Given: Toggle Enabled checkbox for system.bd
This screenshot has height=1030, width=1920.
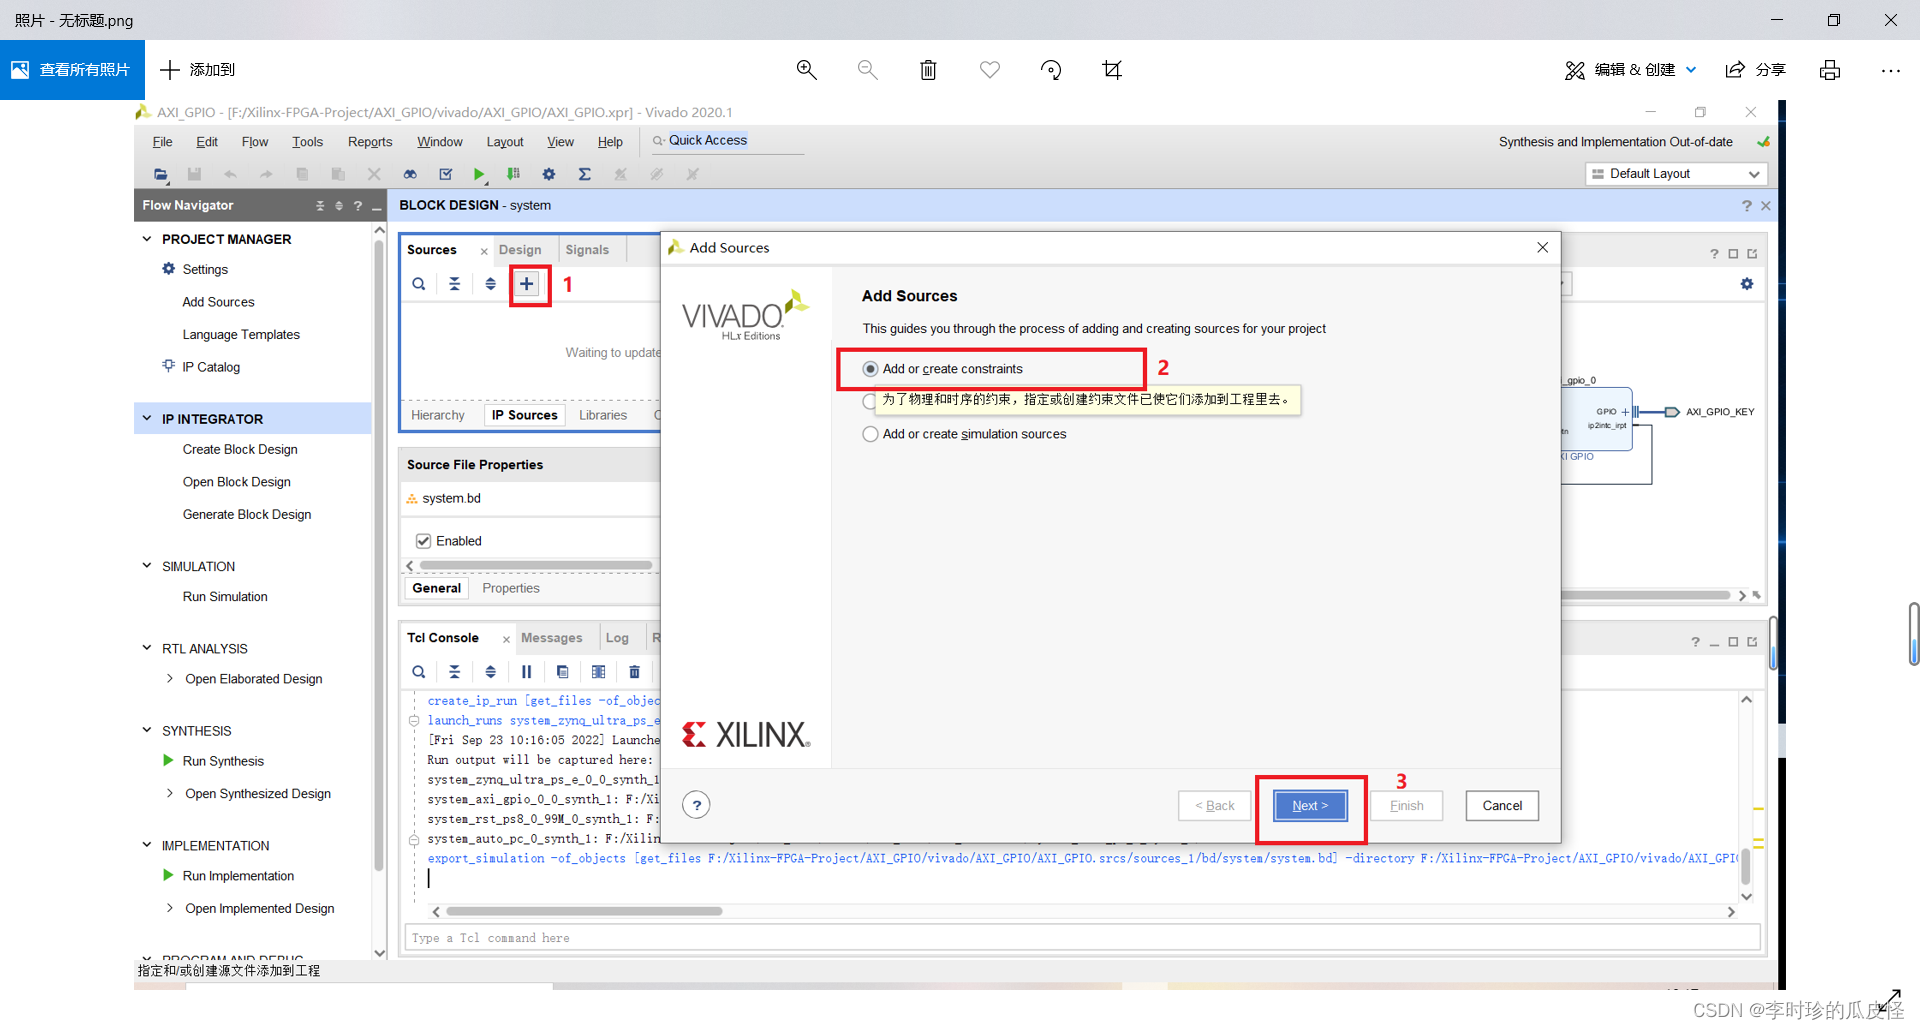Looking at the screenshot, I should coord(424,541).
